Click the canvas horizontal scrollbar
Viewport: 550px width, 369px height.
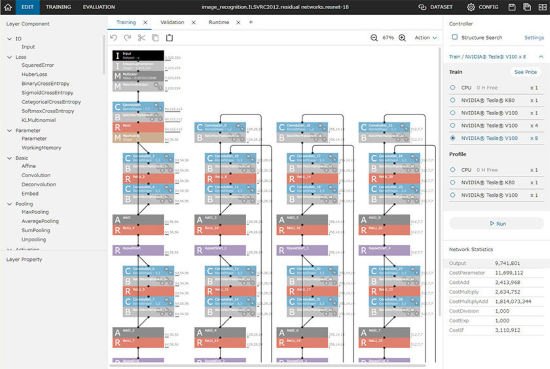tap(268, 365)
